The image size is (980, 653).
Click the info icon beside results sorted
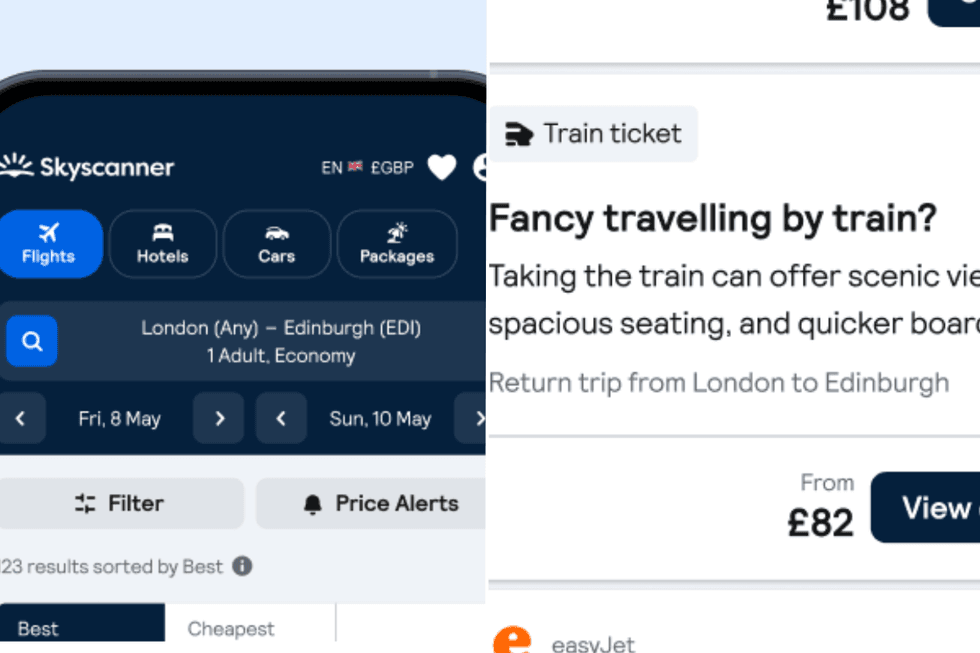point(242,566)
